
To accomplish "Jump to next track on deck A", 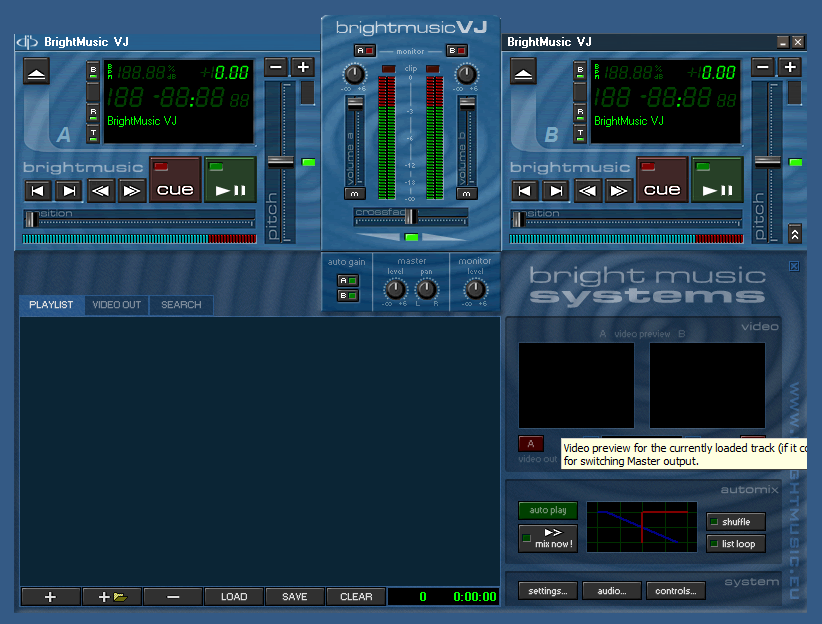I will (69, 190).
